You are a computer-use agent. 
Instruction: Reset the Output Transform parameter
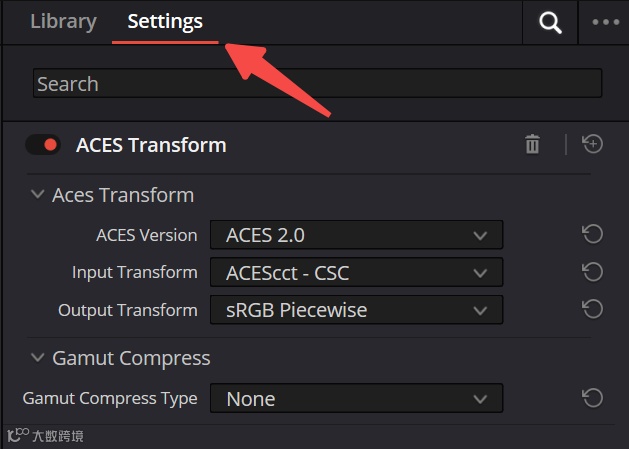tap(592, 310)
